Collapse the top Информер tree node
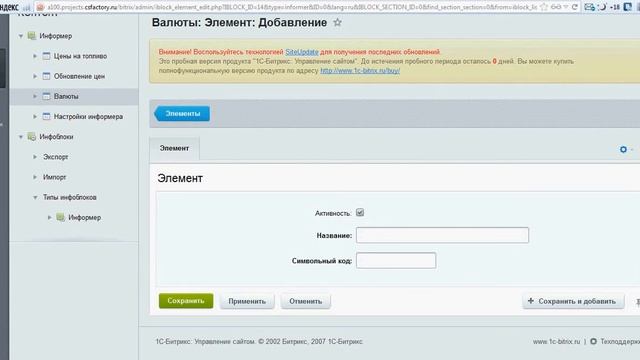This screenshot has height=360, width=640. pos(21,36)
